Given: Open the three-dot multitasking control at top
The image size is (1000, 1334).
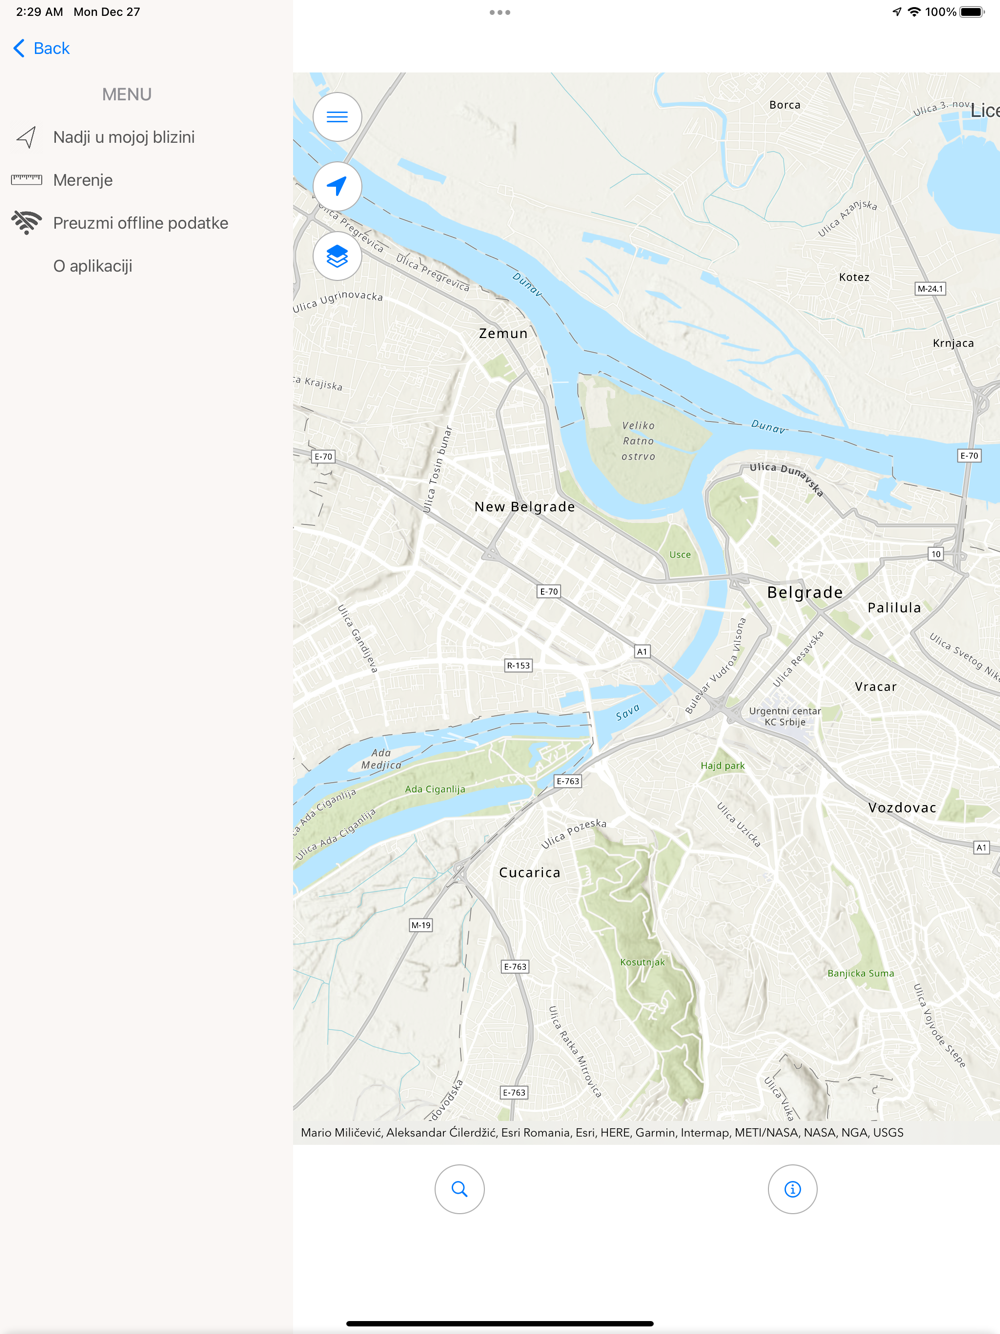Looking at the screenshot, I should click(x=500, y=12).
